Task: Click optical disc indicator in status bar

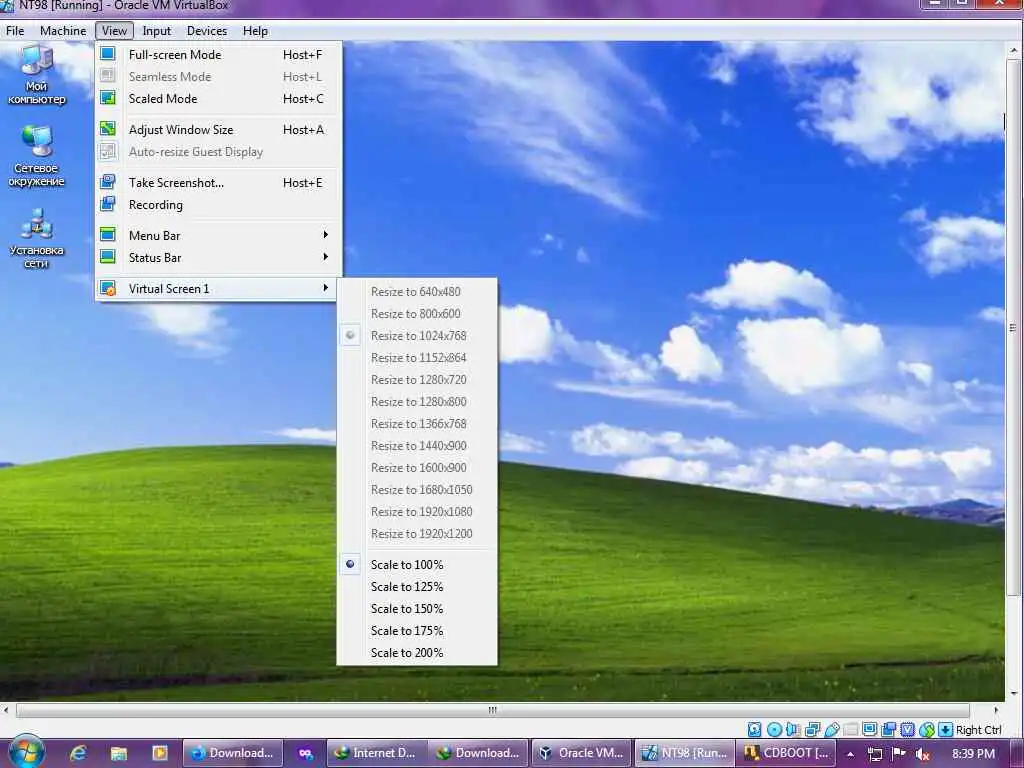Action: 775,729
